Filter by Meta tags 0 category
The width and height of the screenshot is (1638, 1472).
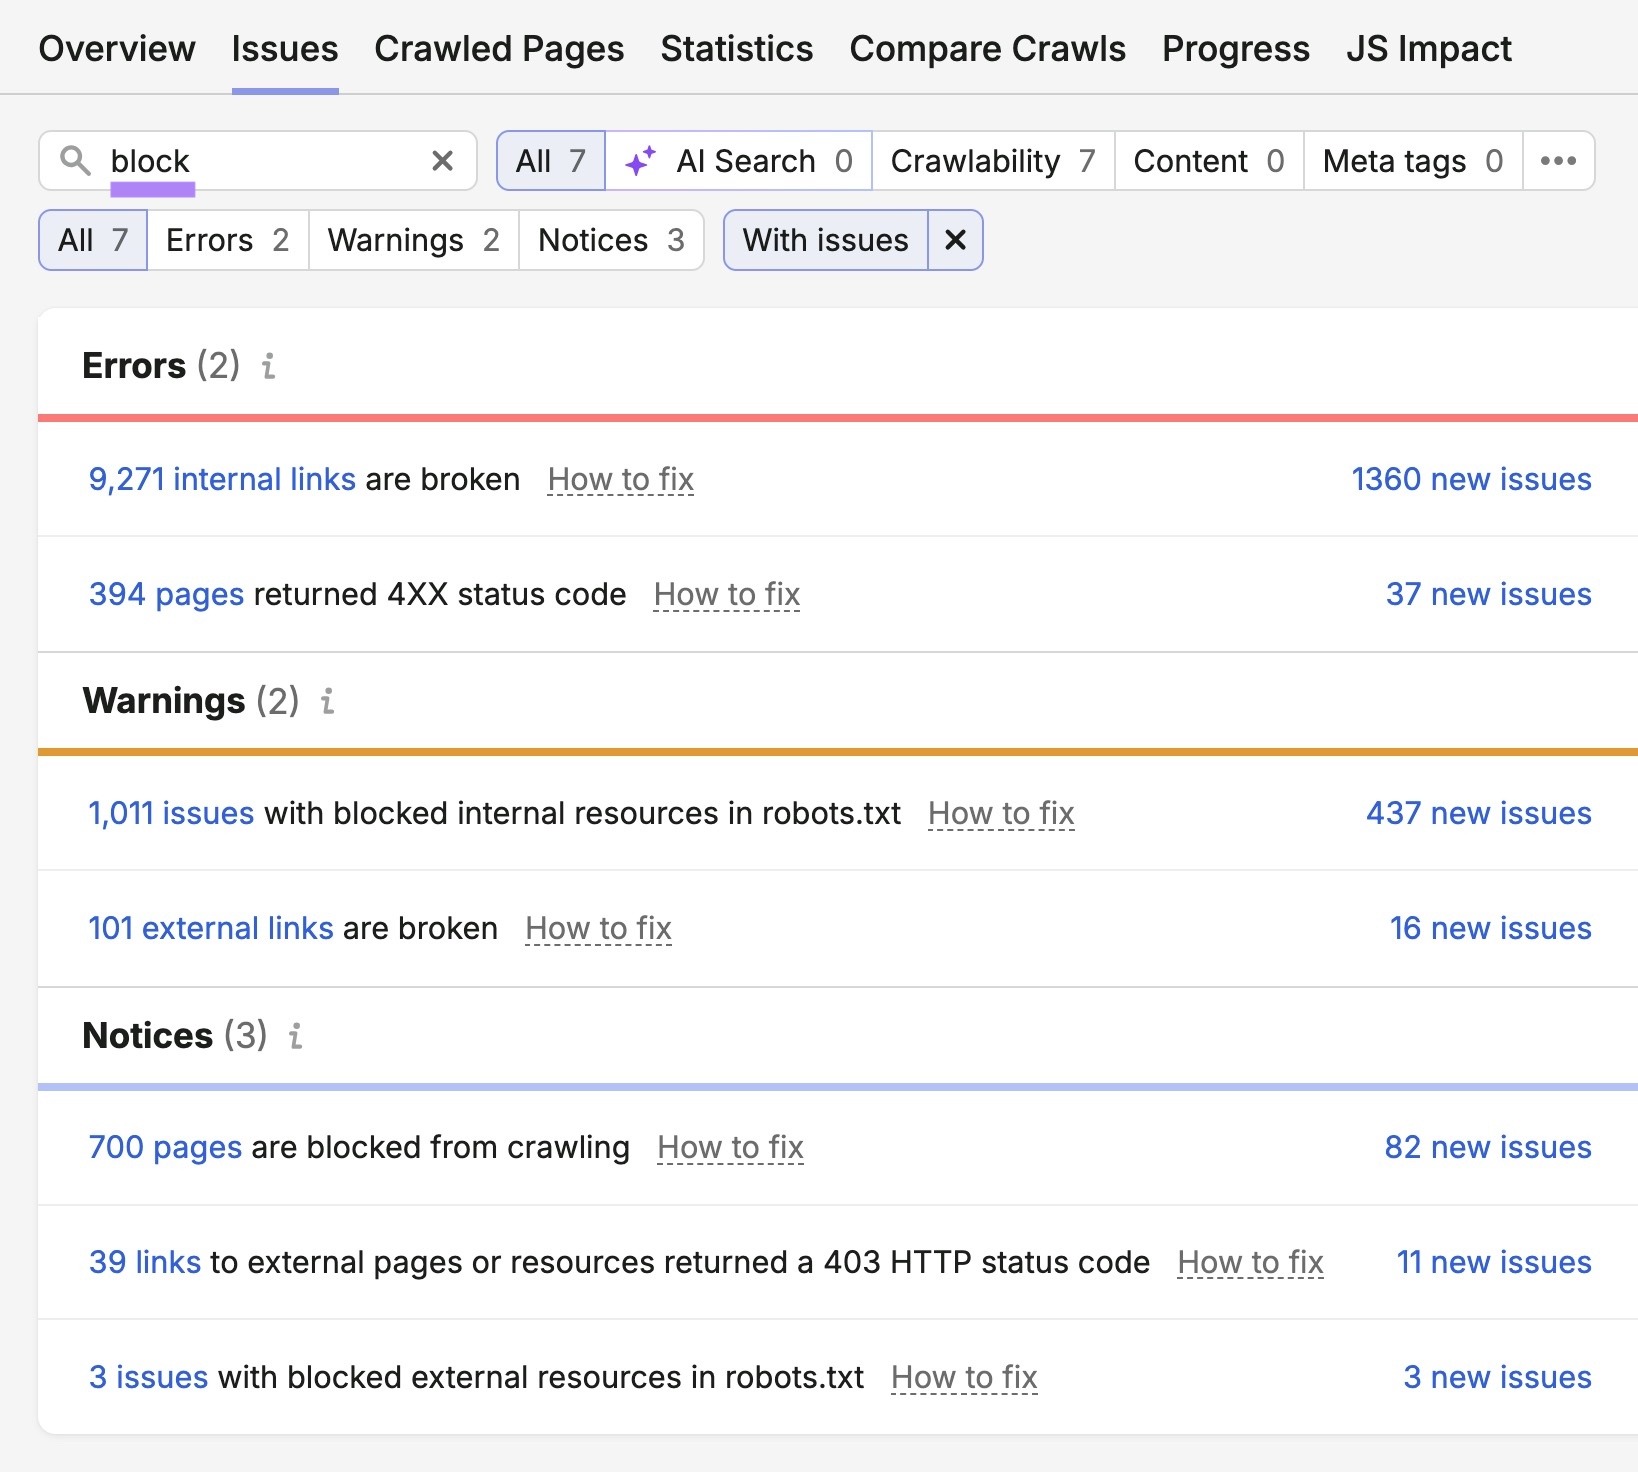(x=1413, y=160)
